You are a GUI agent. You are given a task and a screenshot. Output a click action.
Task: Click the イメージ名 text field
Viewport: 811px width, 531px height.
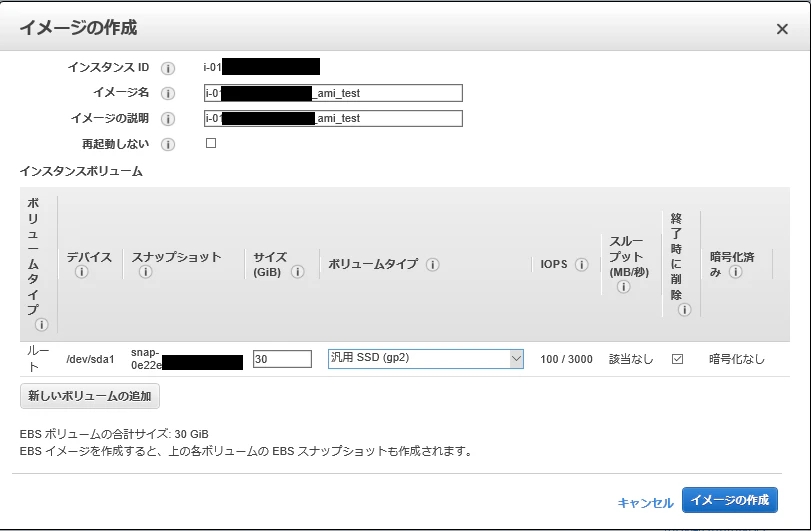click(333, 93)
